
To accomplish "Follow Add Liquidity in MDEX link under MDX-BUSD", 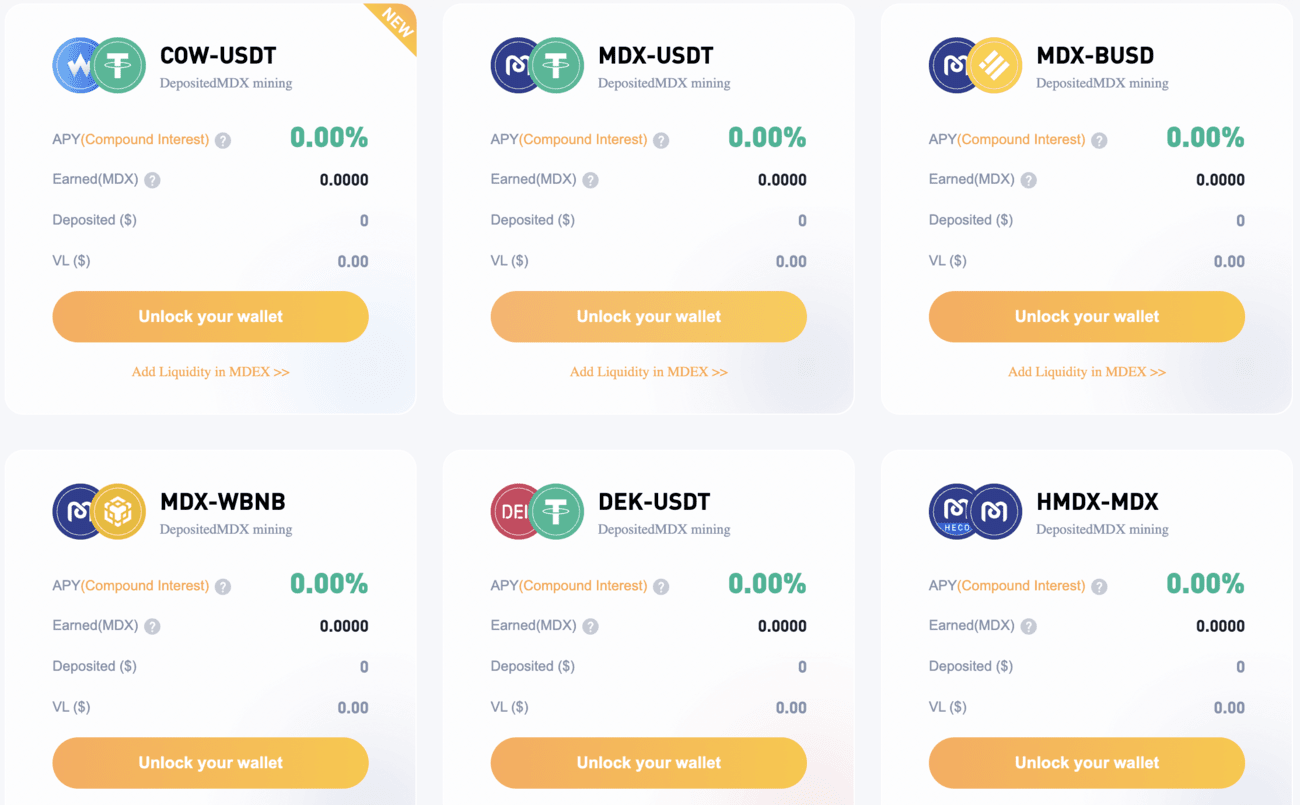I will click(x=1087, y=372).
